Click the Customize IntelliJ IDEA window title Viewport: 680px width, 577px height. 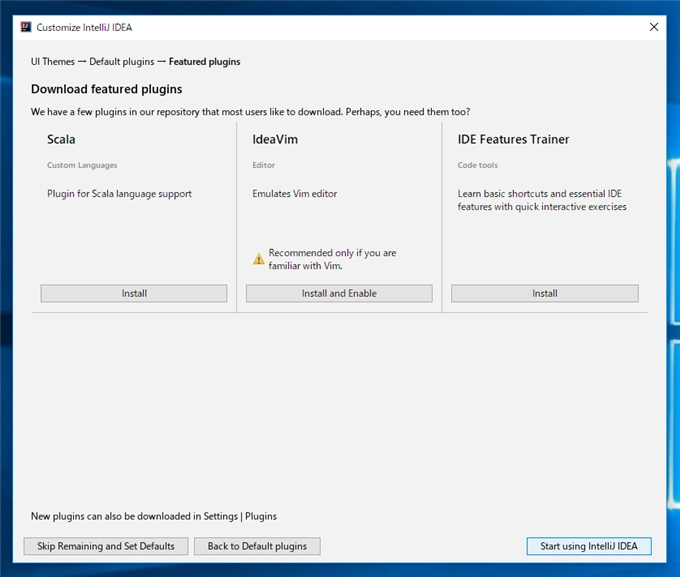[84, 27]
